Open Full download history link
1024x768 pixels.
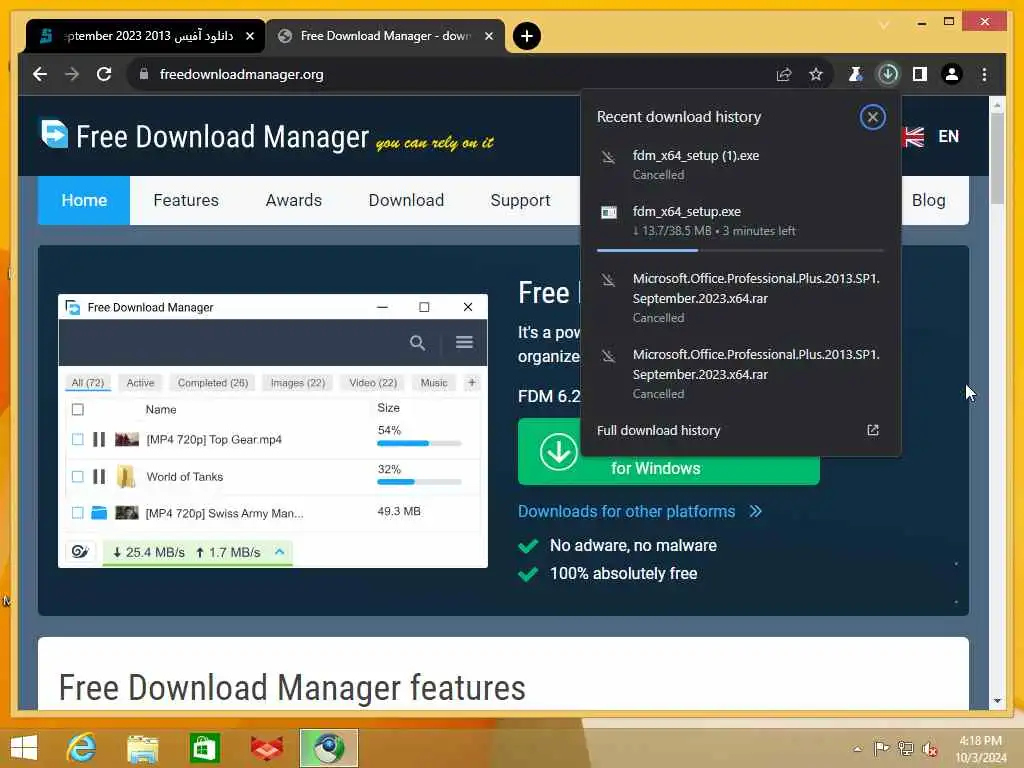click(658, 430)
